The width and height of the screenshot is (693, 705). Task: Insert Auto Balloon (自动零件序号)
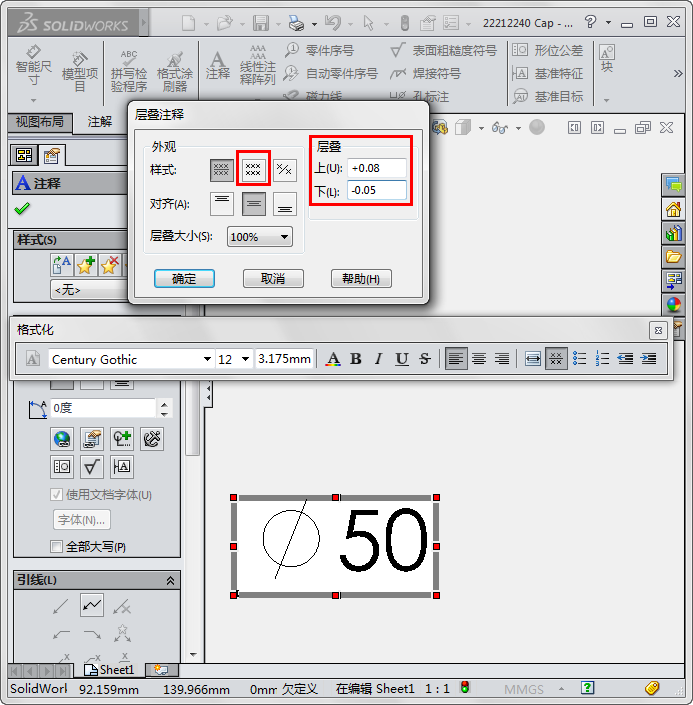pyautogui.click(x=331, y=73)
